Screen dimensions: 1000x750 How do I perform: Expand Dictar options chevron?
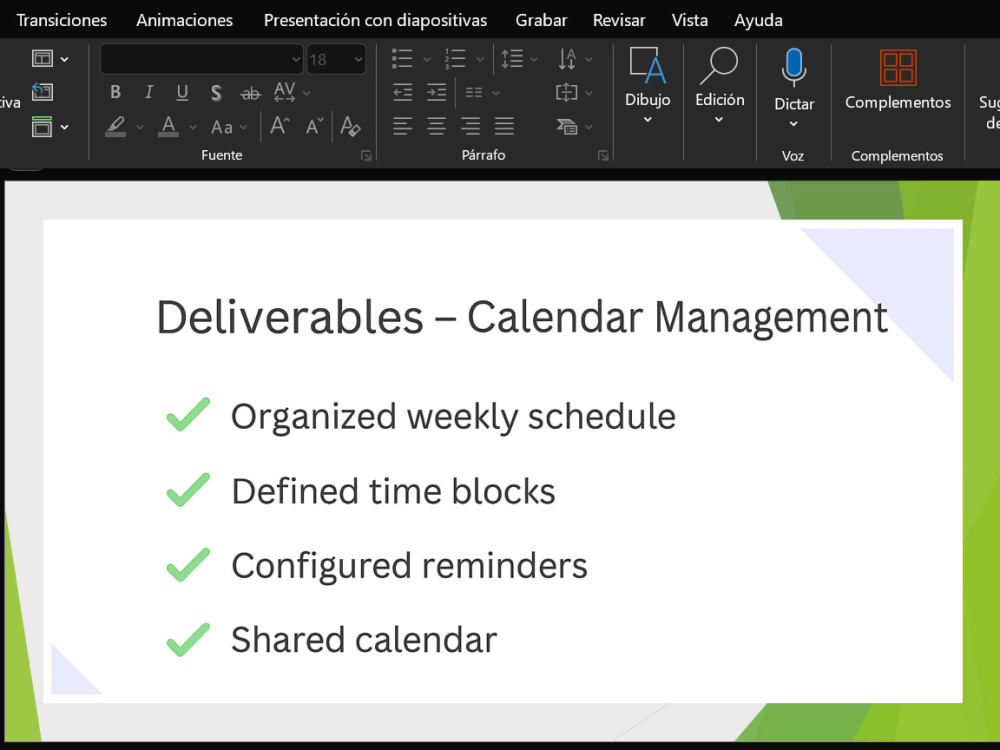(793, 124)
